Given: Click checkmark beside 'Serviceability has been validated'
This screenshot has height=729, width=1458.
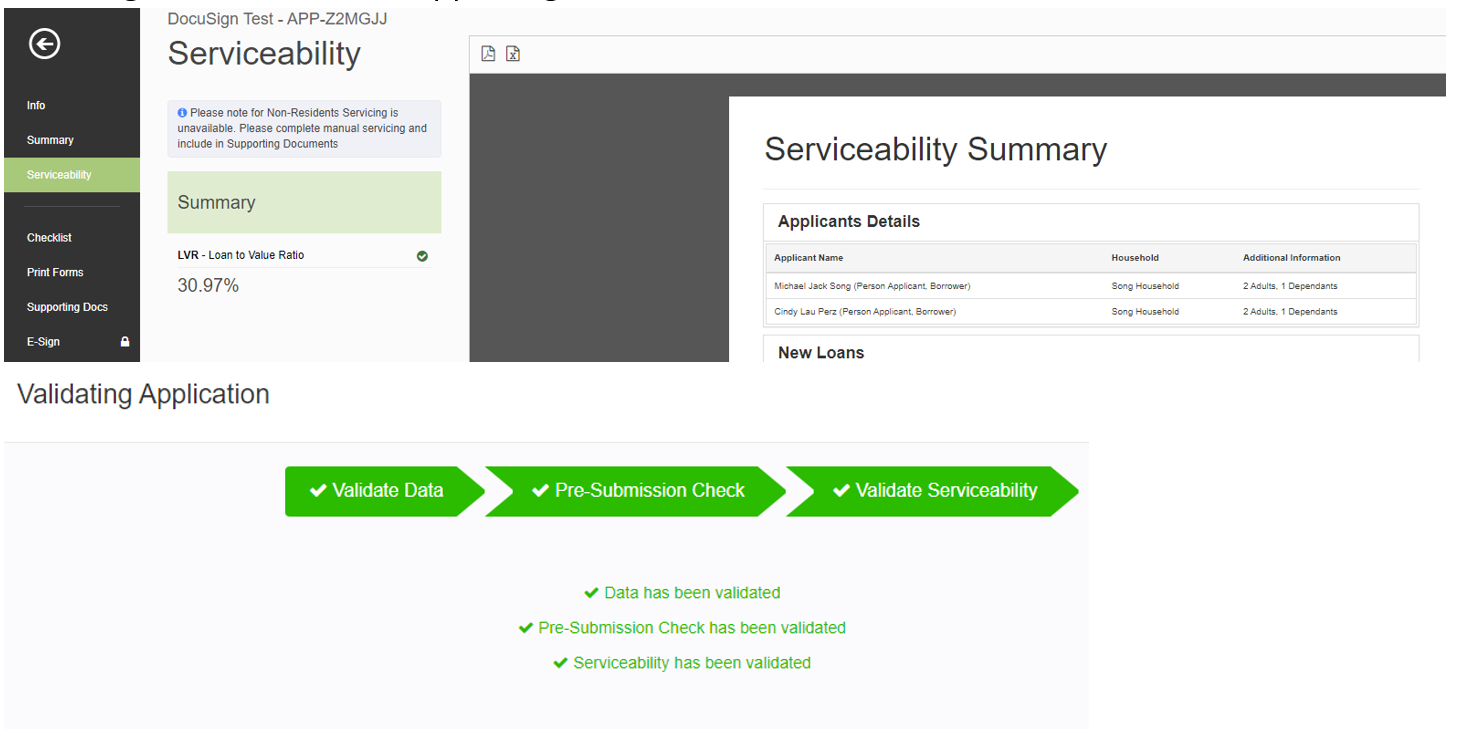Looking at the screenshot, I should point(561,663).
